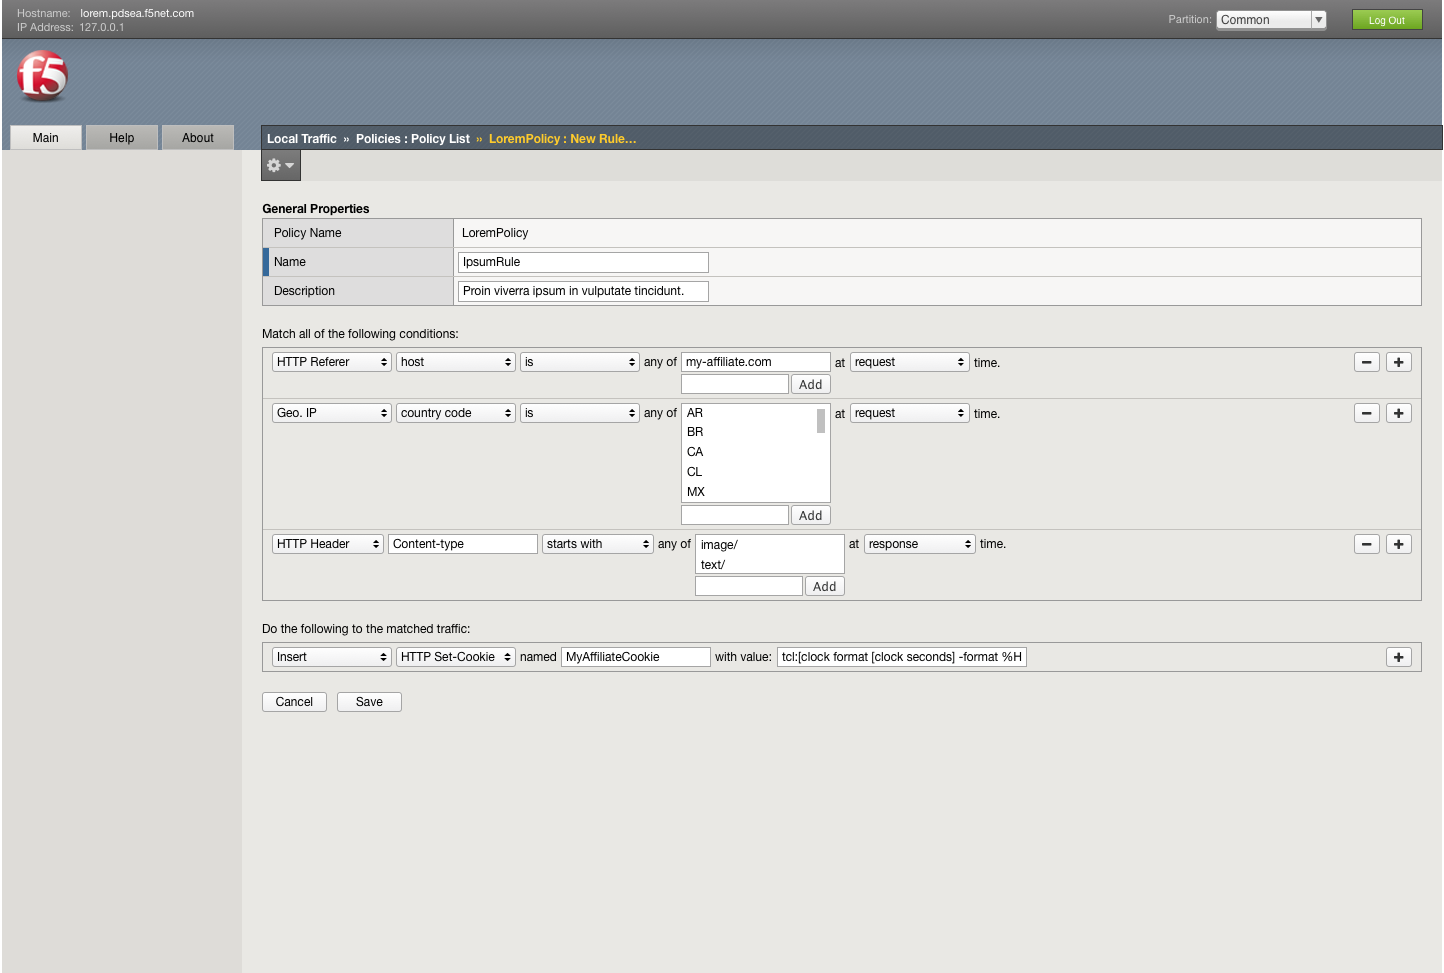Open the HTTP Header operand dropdown

coord(328,544)
